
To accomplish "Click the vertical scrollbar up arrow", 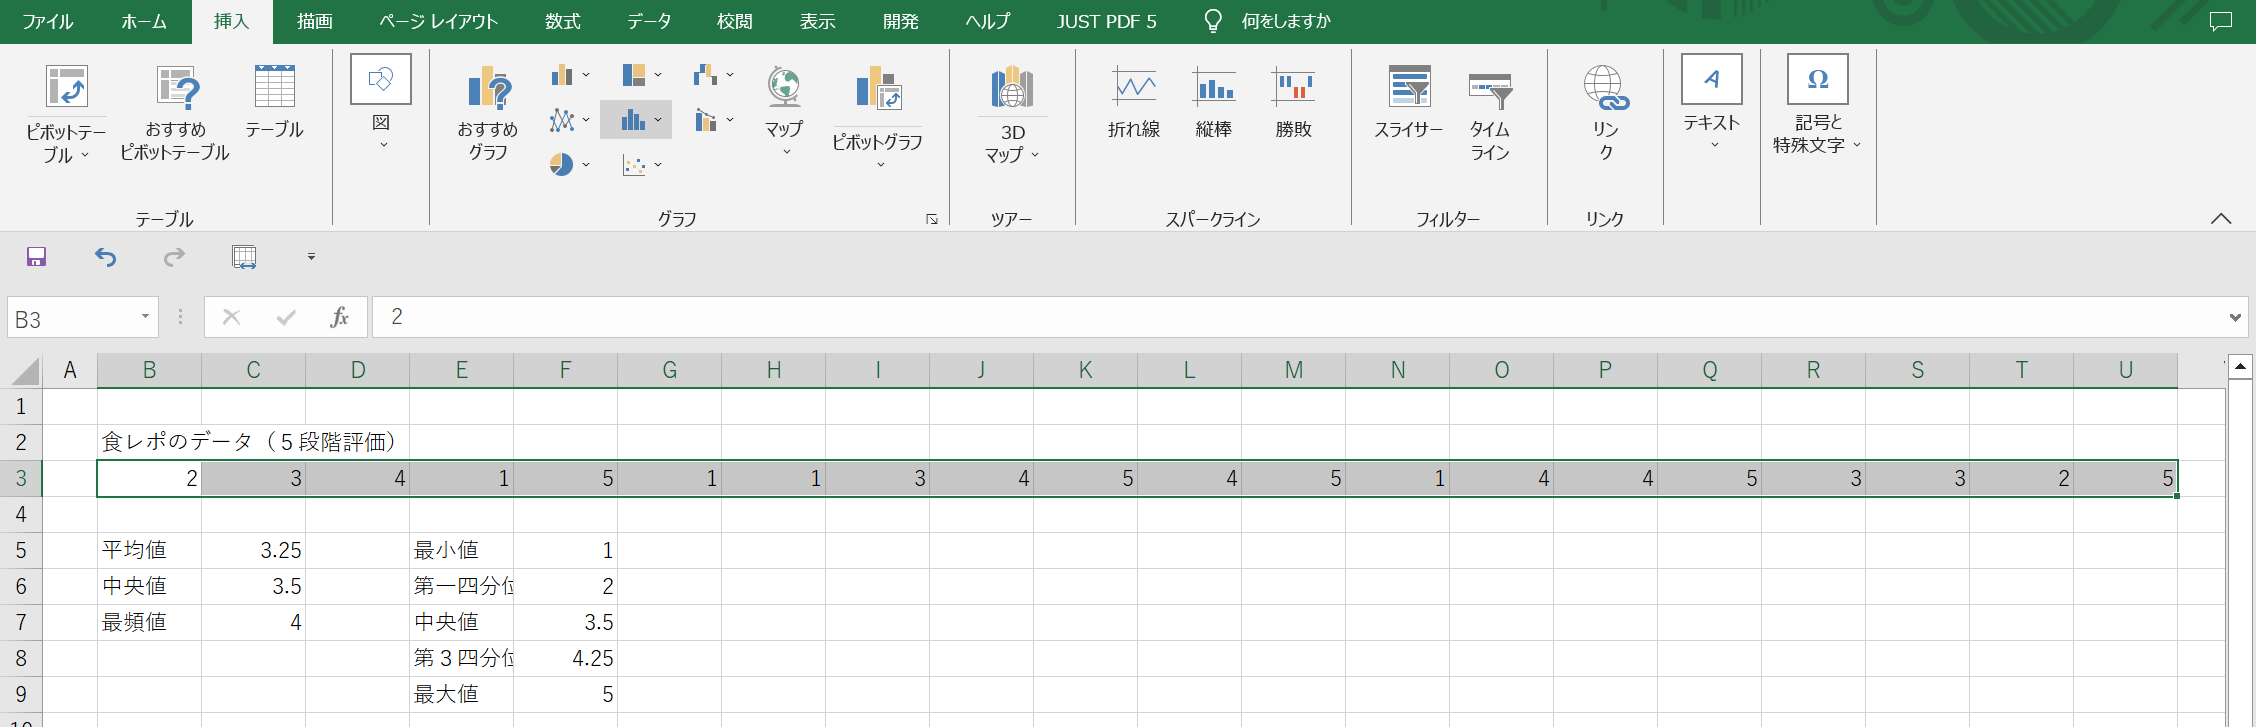I will (2241, 367).
